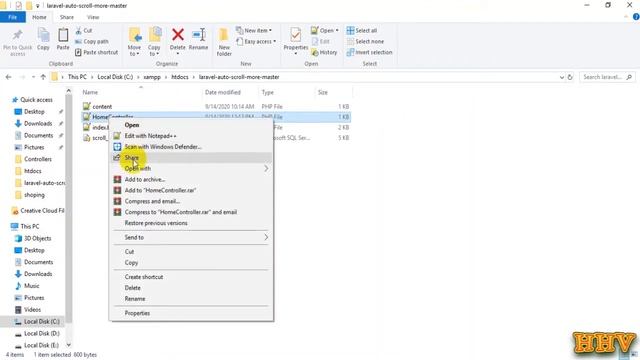Open Quick access in navigation pane
Screen dimensions: 640x360
[36, 100]
